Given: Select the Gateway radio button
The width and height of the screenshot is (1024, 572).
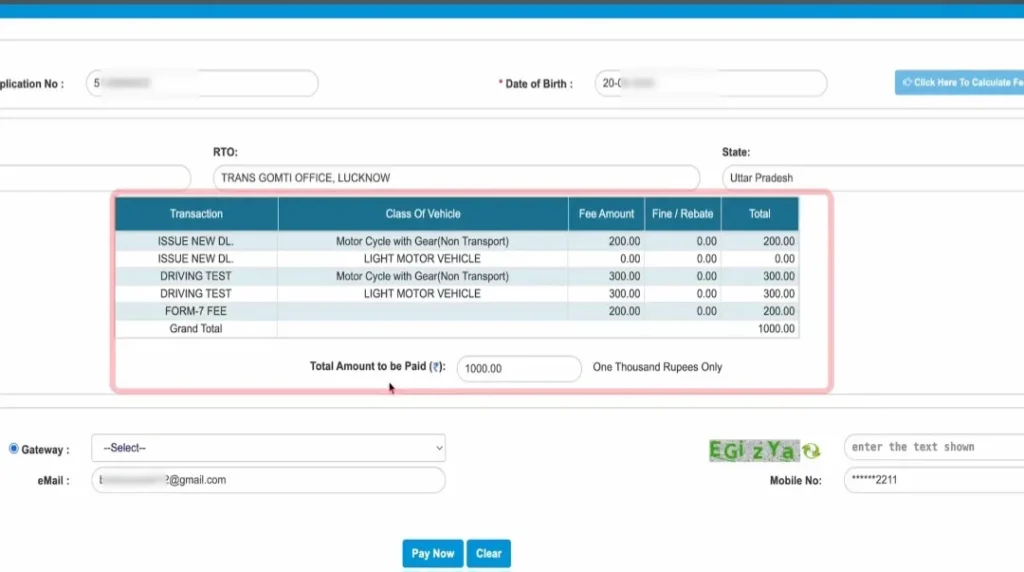Looking at the screenshot, I should click(14, 449).
